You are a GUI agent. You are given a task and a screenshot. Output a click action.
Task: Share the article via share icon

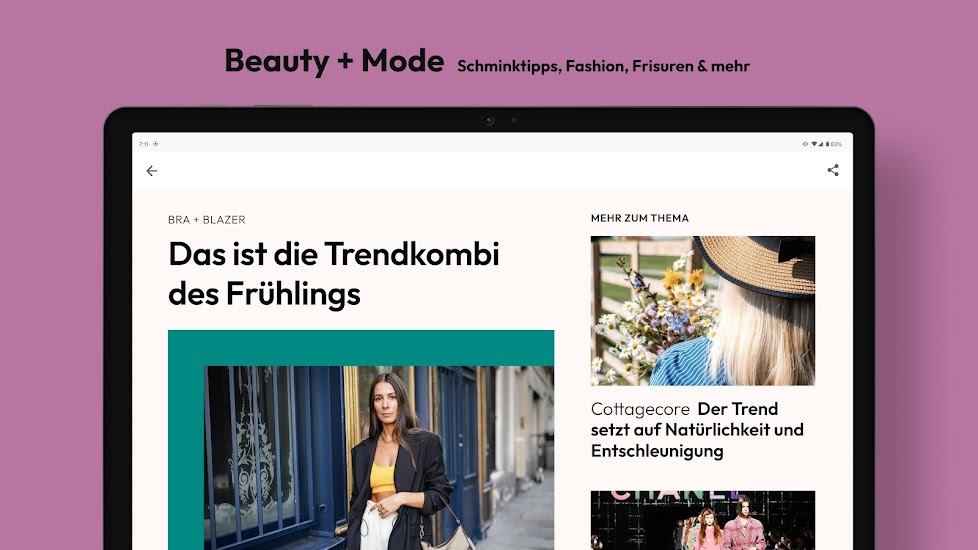[833, 170]
